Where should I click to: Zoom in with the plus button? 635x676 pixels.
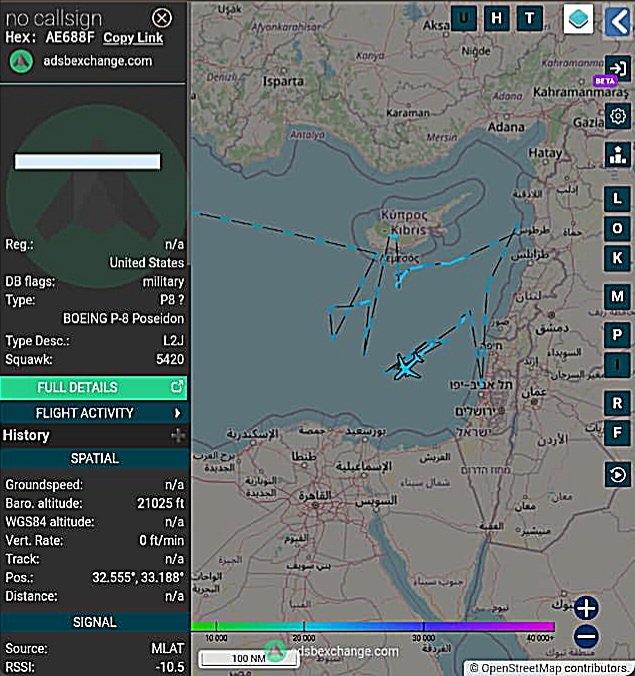coord(586,608)
